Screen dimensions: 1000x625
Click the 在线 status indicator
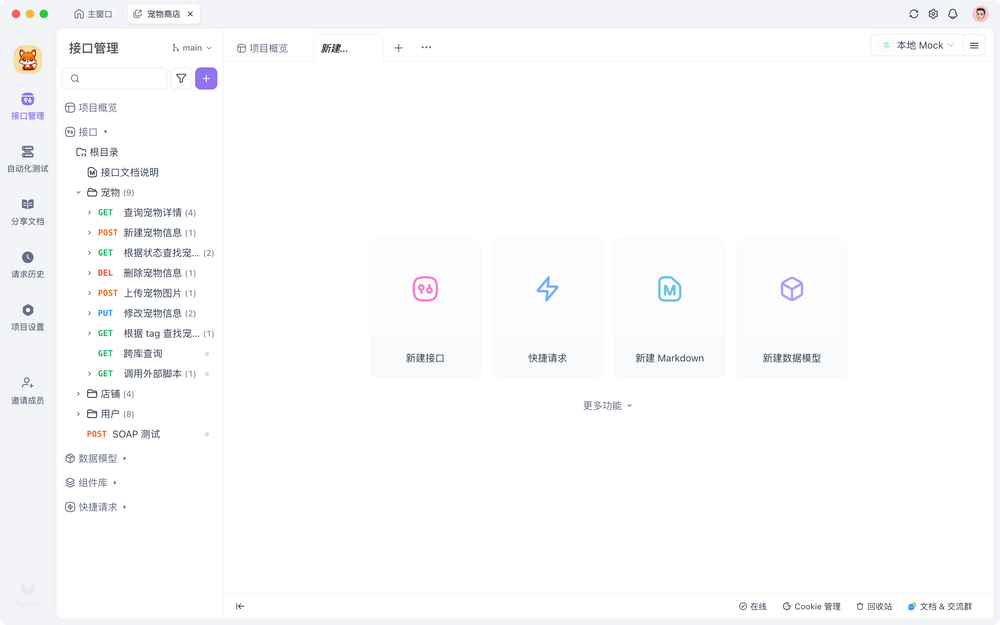[x=752, y=606]
